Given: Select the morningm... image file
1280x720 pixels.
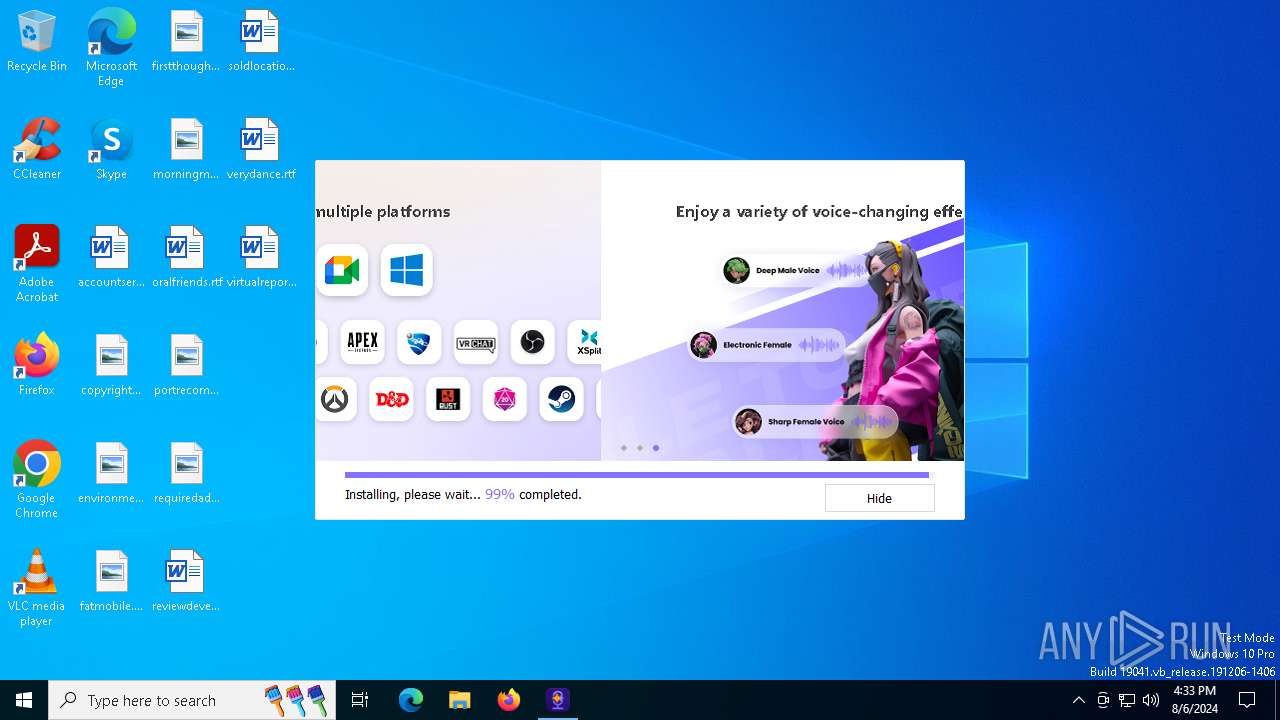Looking at the screenshot, I should [x=186, y=150].
